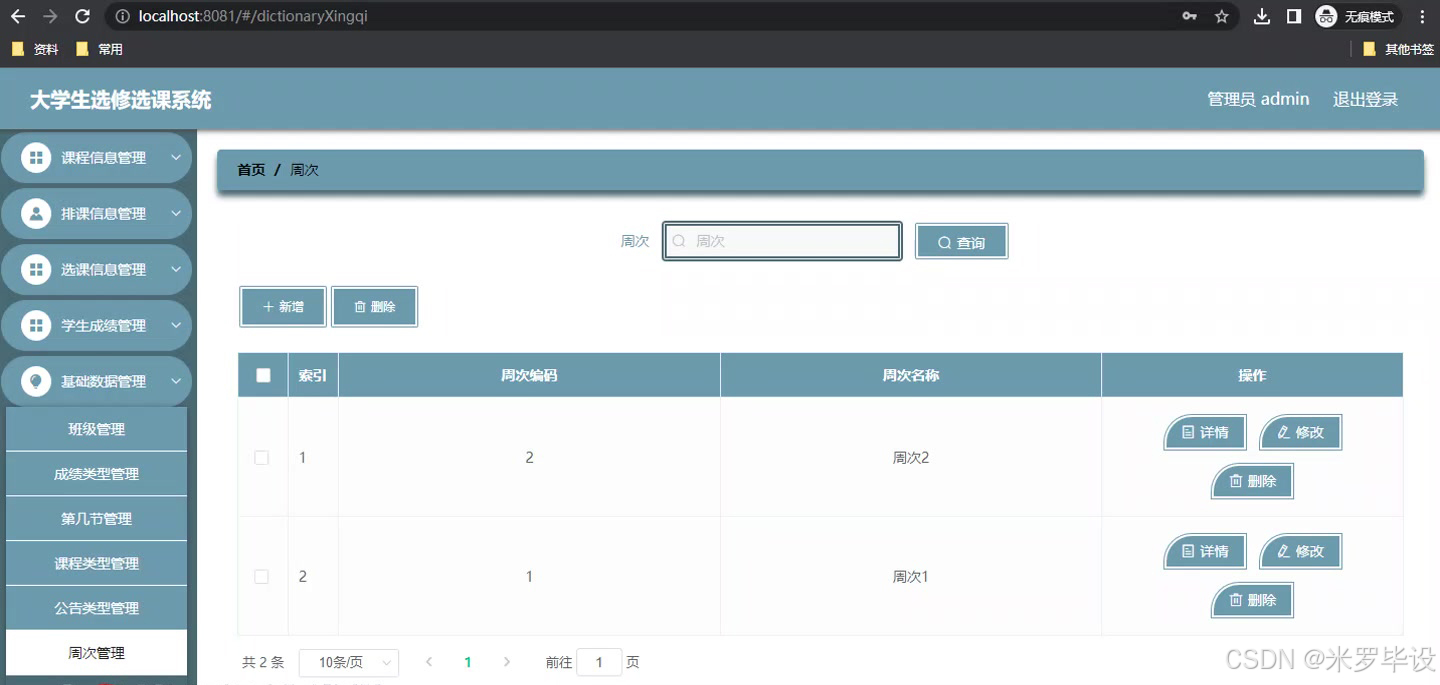Open 班级管理 in the sidebar

[x=96, y=429]
